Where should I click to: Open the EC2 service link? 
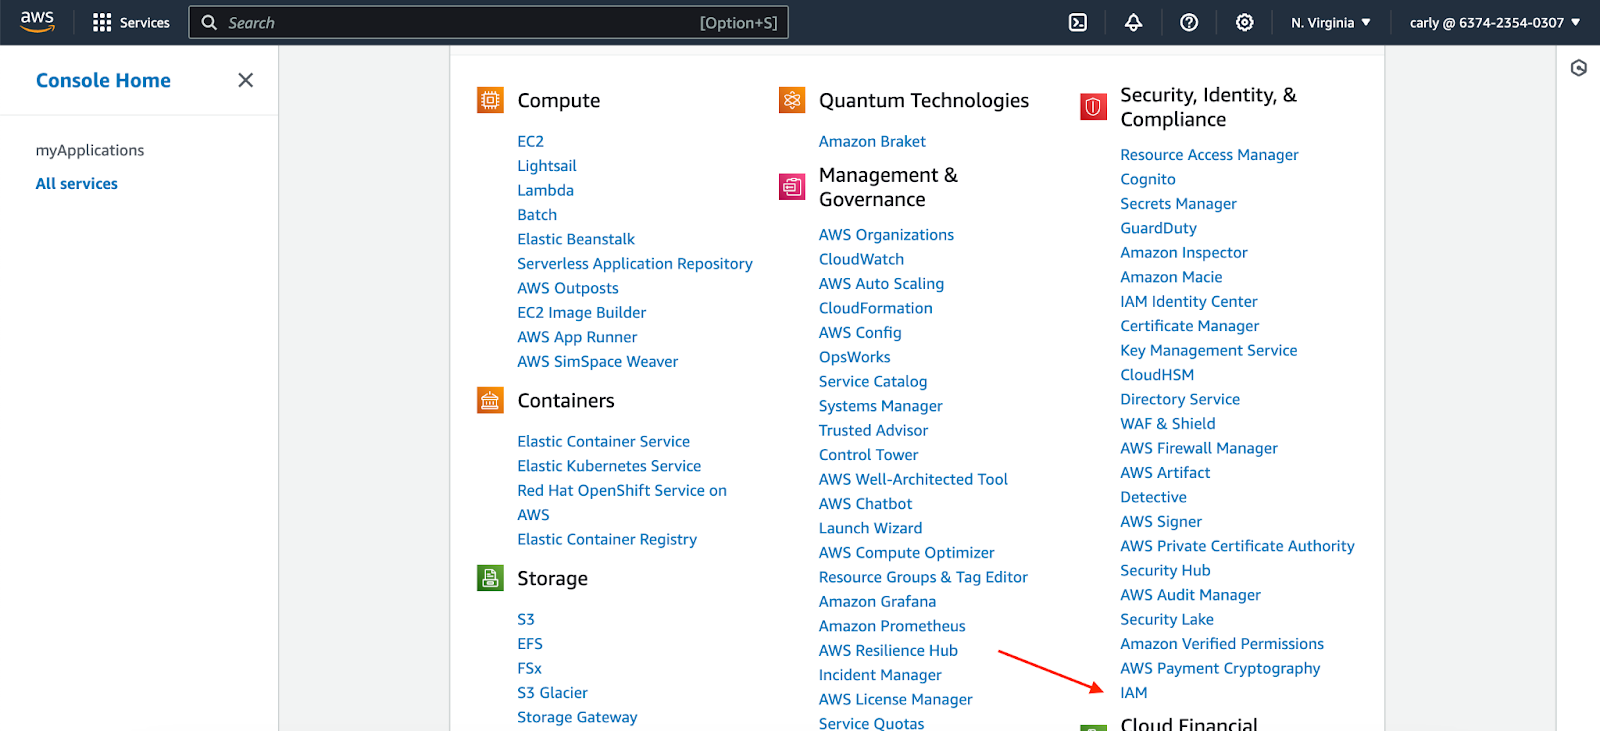531,142
